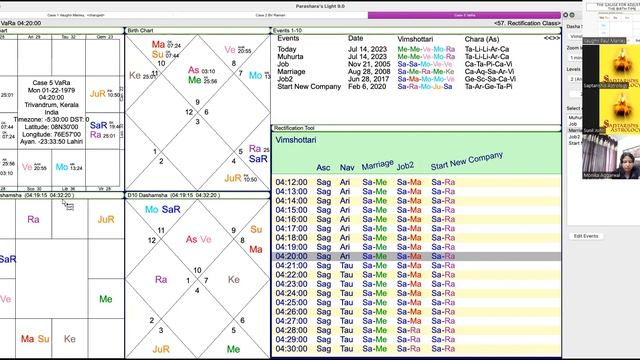Select Muhurta in the side event list
This screenshot has height=360, width=640.
[575, 118]
